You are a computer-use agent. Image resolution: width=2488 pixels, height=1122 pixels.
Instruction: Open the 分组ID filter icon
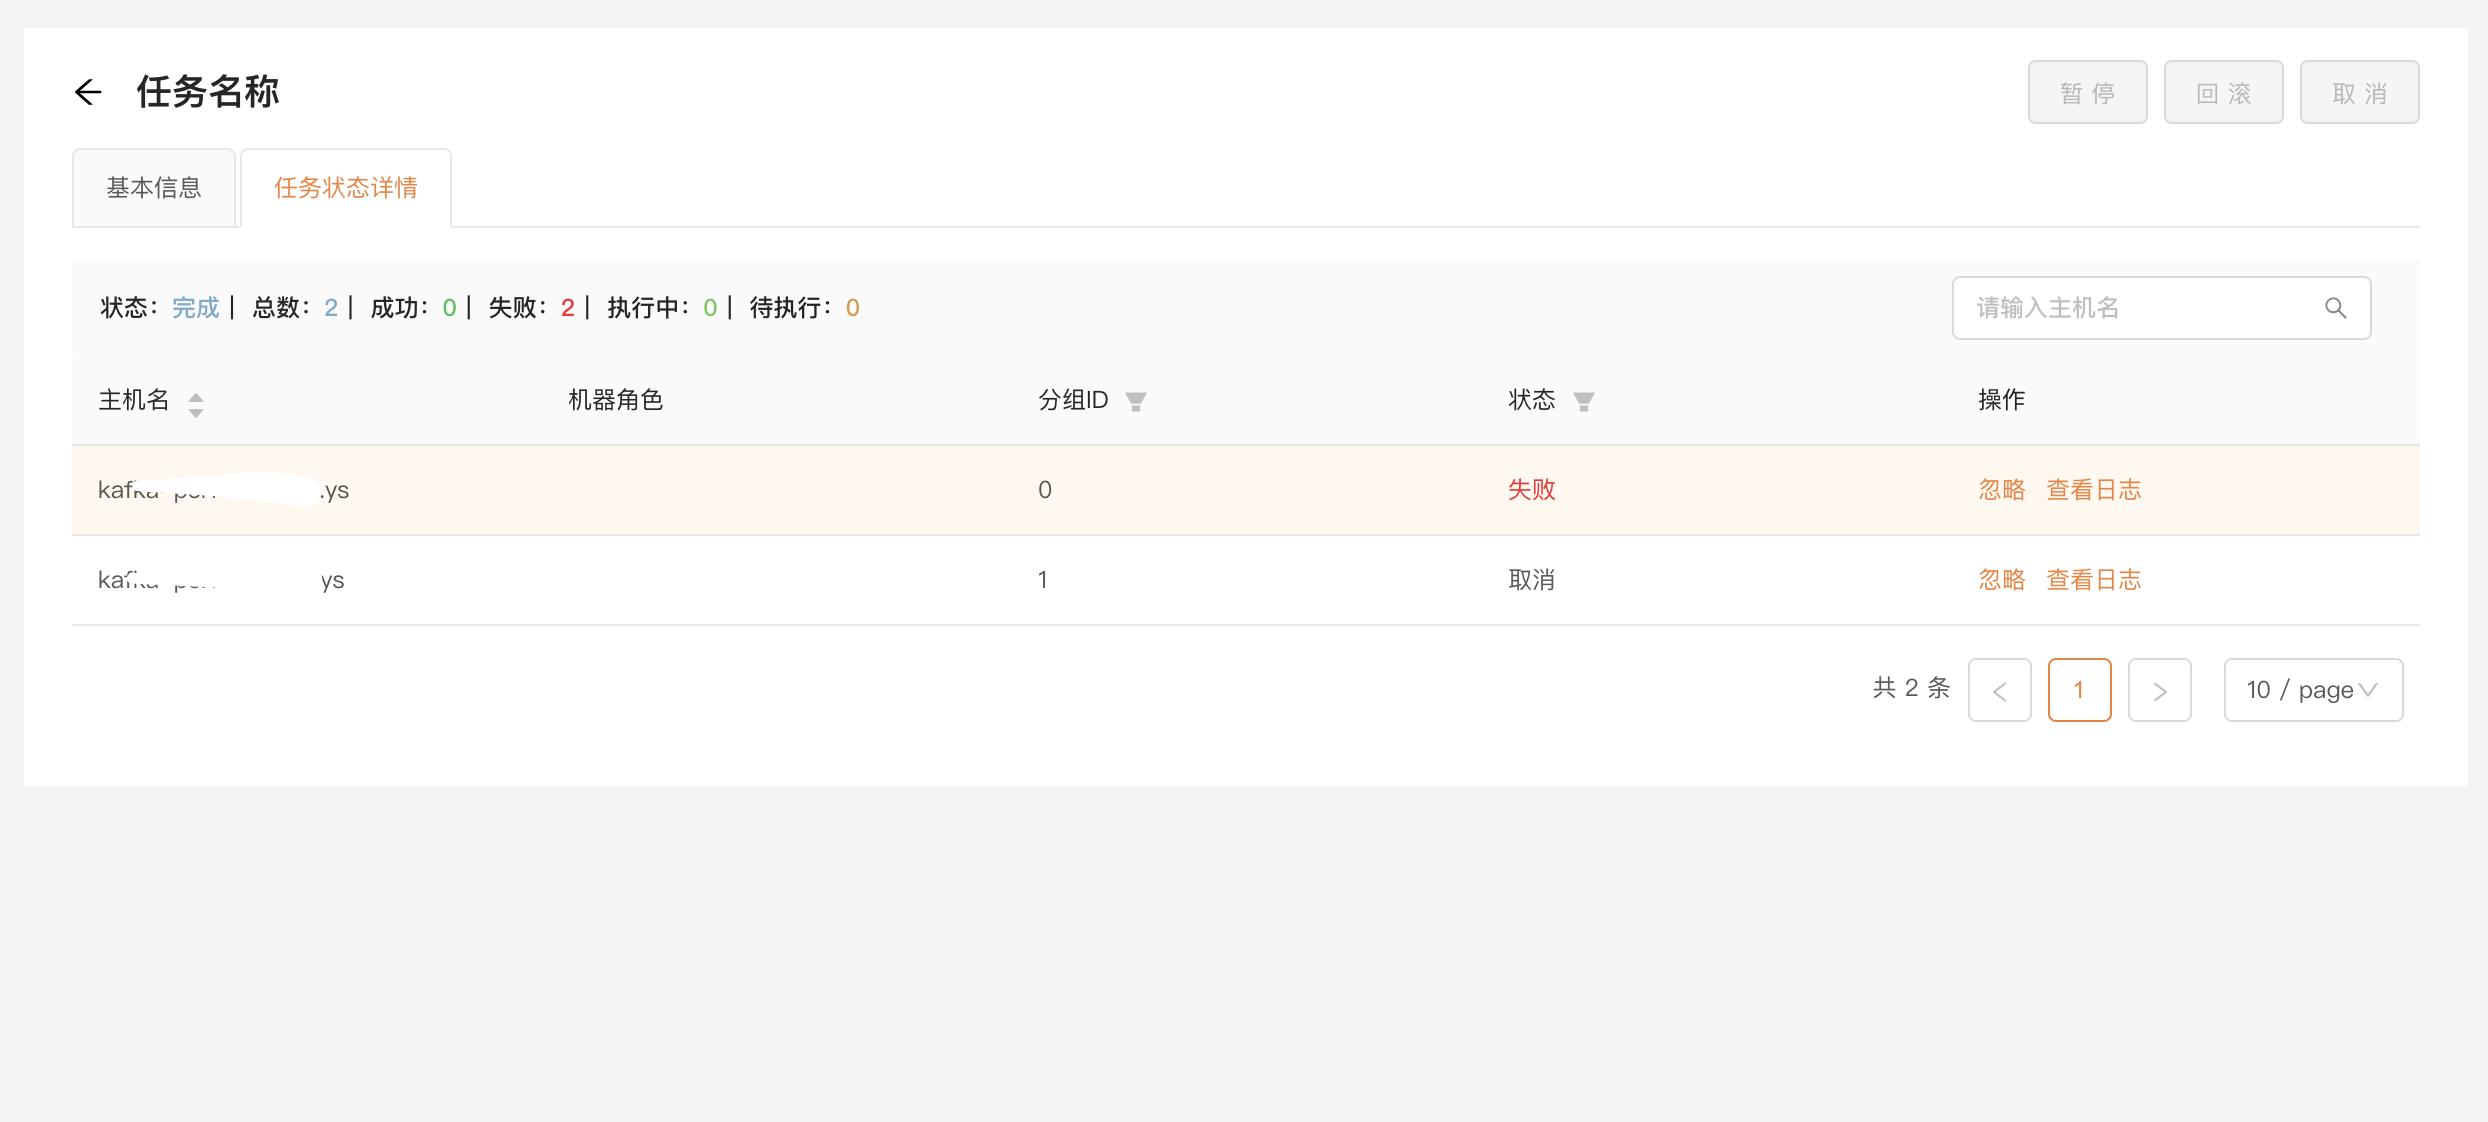tap(1135, 402)
